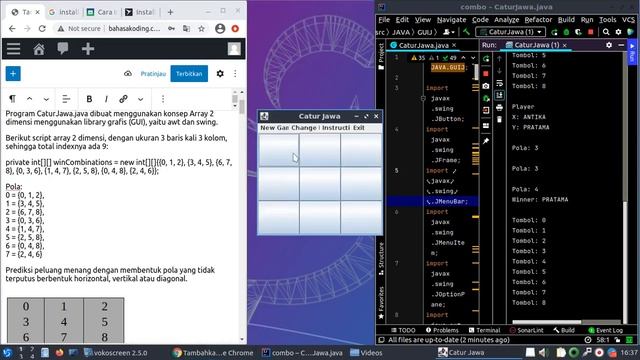This screenshot has width=640, height=360.
Task: Open the Problems tool window tab
Action: point(442,330)
